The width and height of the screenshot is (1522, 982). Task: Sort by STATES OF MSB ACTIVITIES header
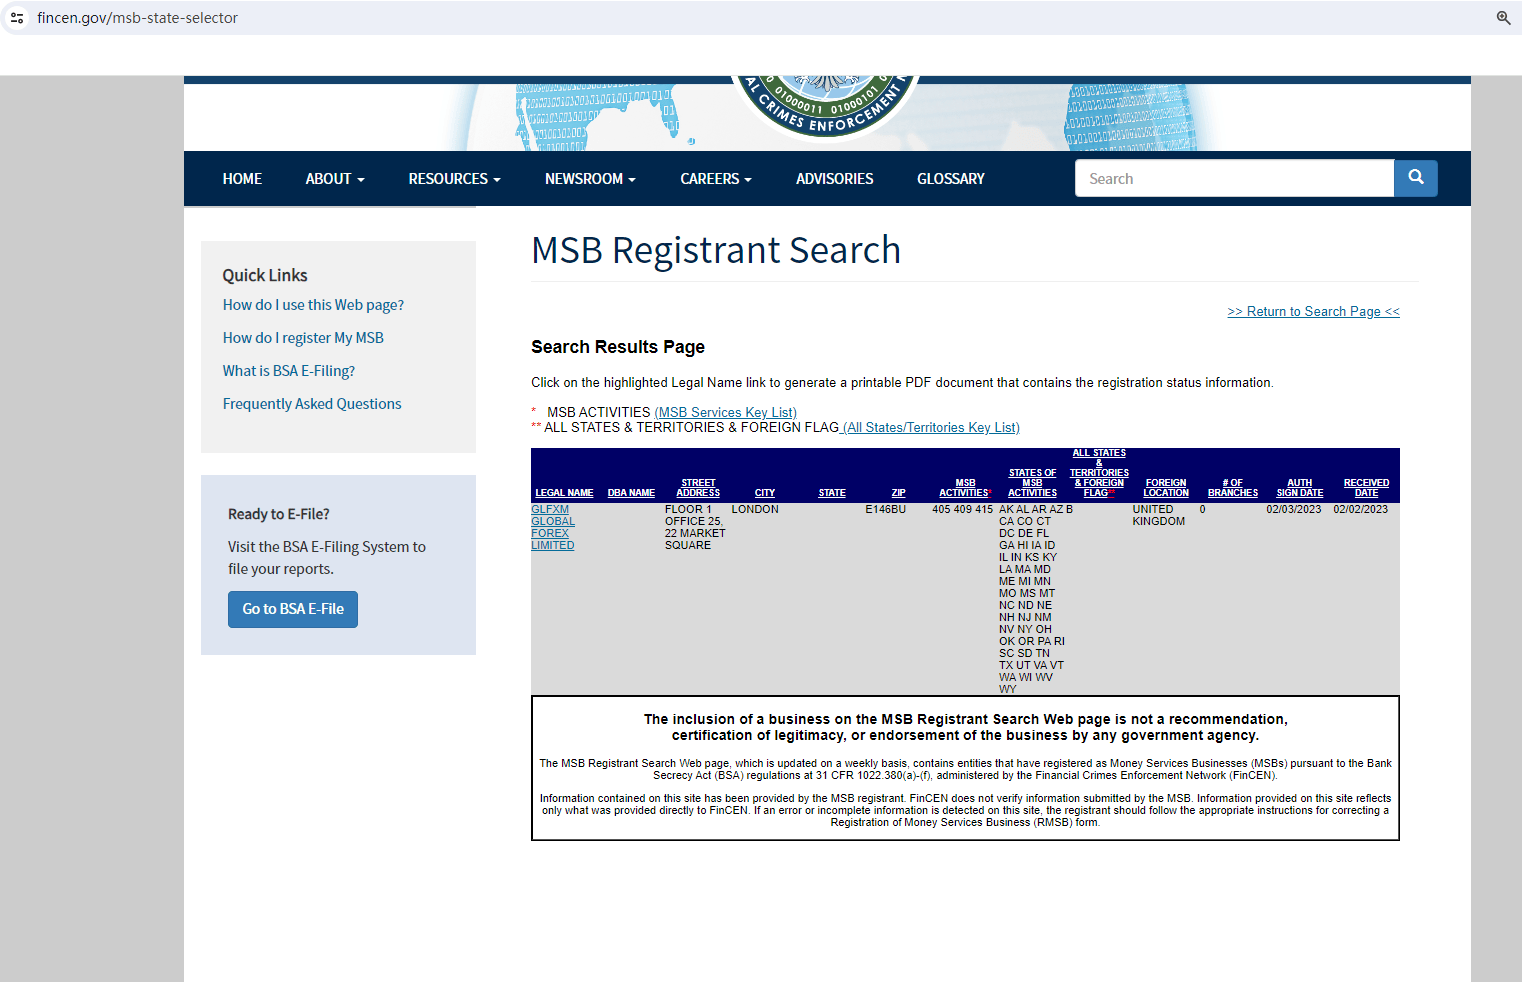(1032, 483)
